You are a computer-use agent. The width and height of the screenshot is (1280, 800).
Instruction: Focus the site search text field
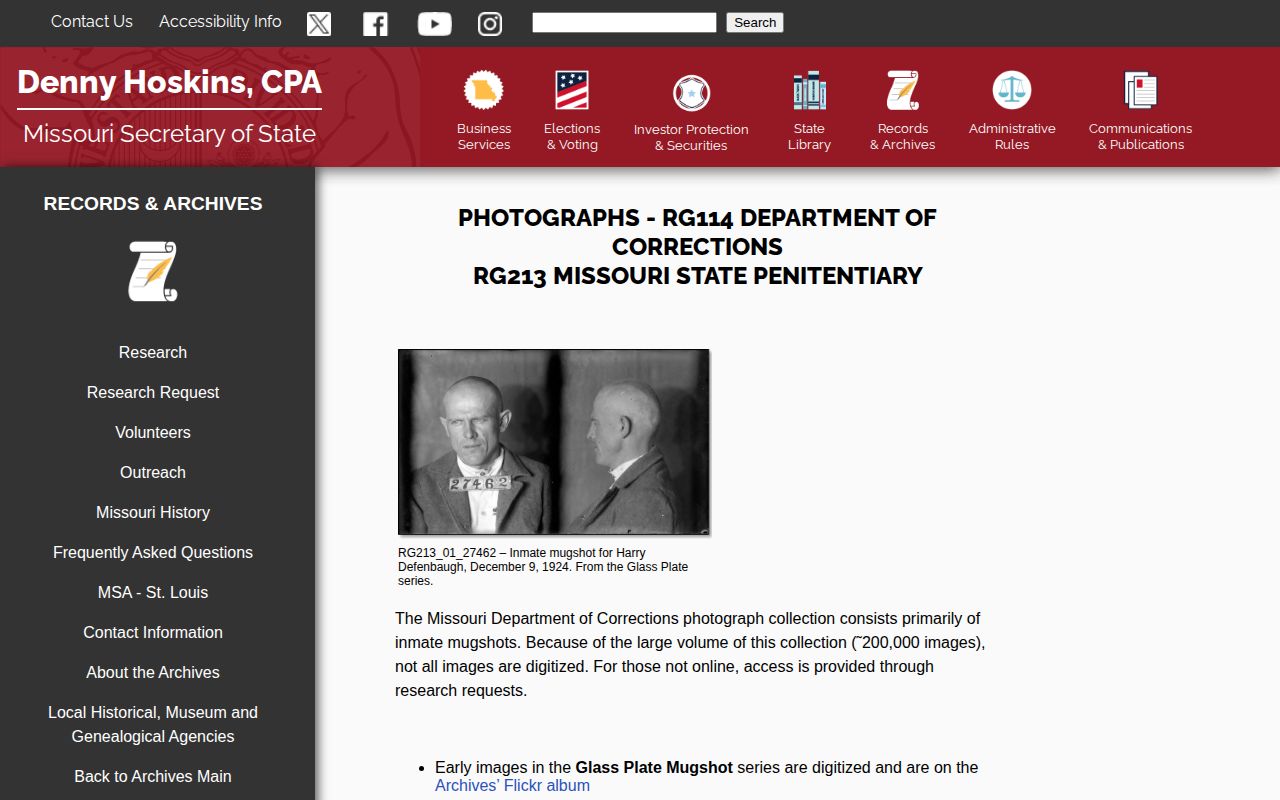[x=624, y=22]
